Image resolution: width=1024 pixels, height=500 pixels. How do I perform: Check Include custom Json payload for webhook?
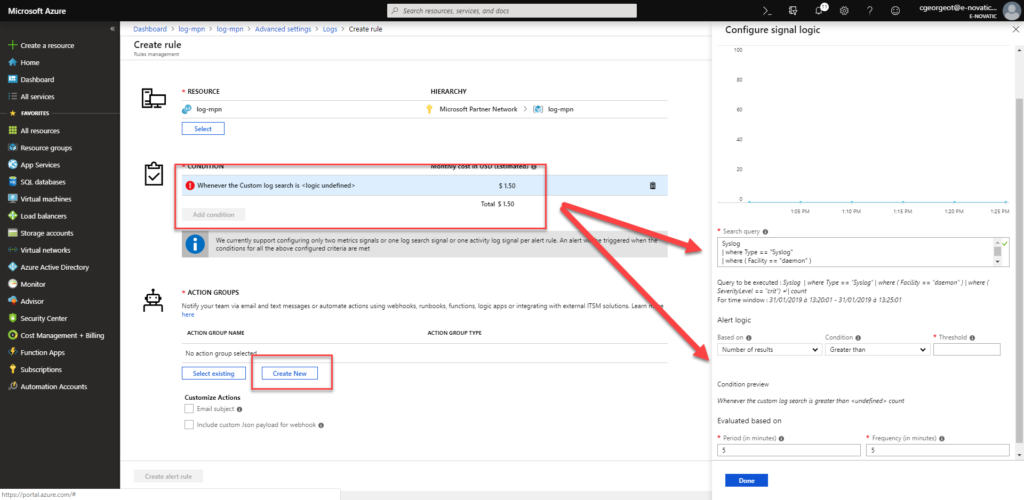point(189,425)
